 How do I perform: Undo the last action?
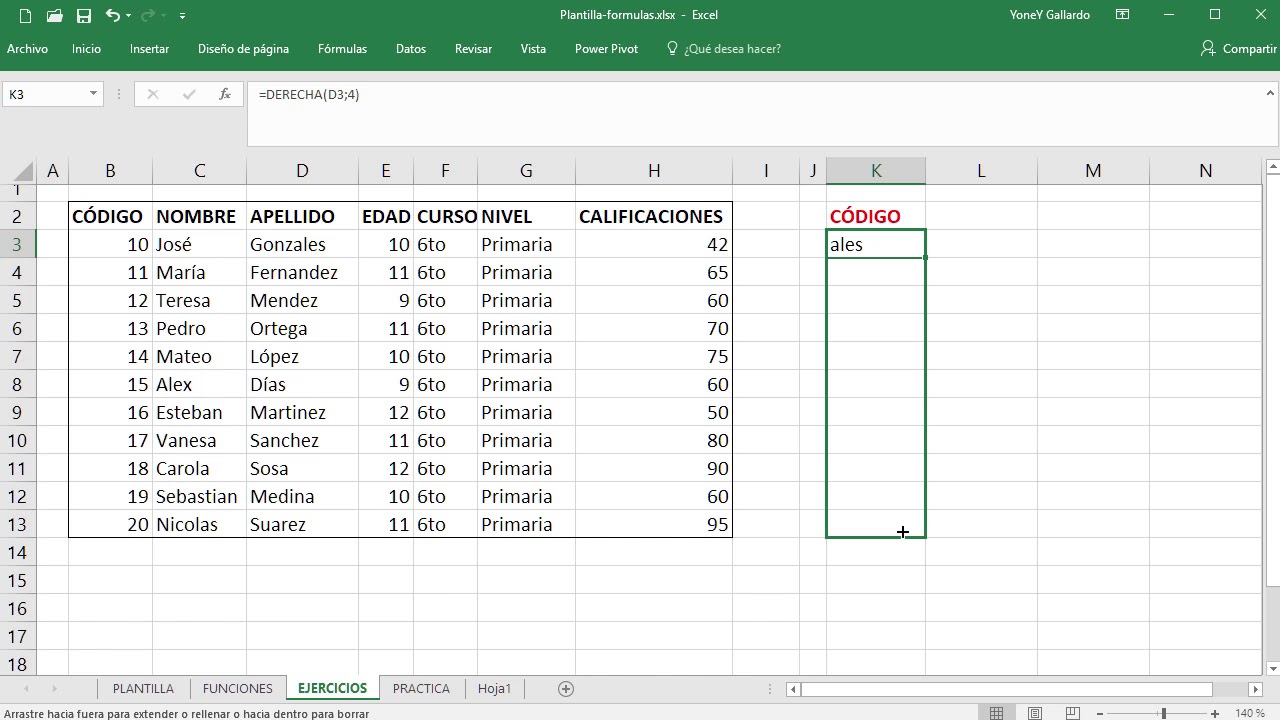click(x=112, y=16)
